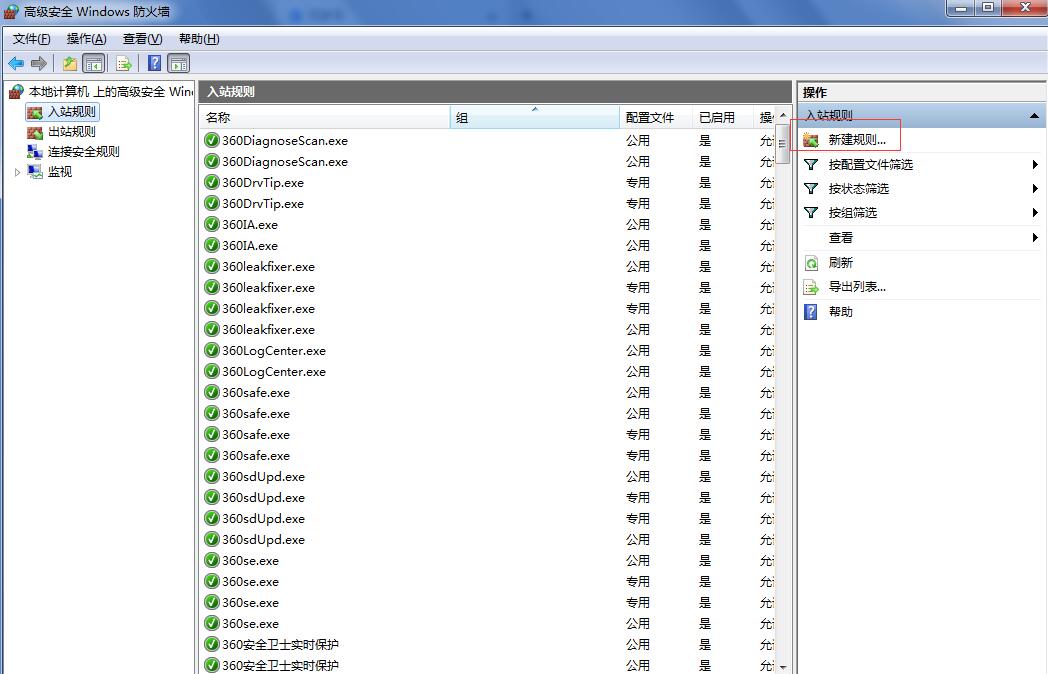Open the 操作(A) menu
The width and height of the screenshot is (1048, 674).
[86, 39]
